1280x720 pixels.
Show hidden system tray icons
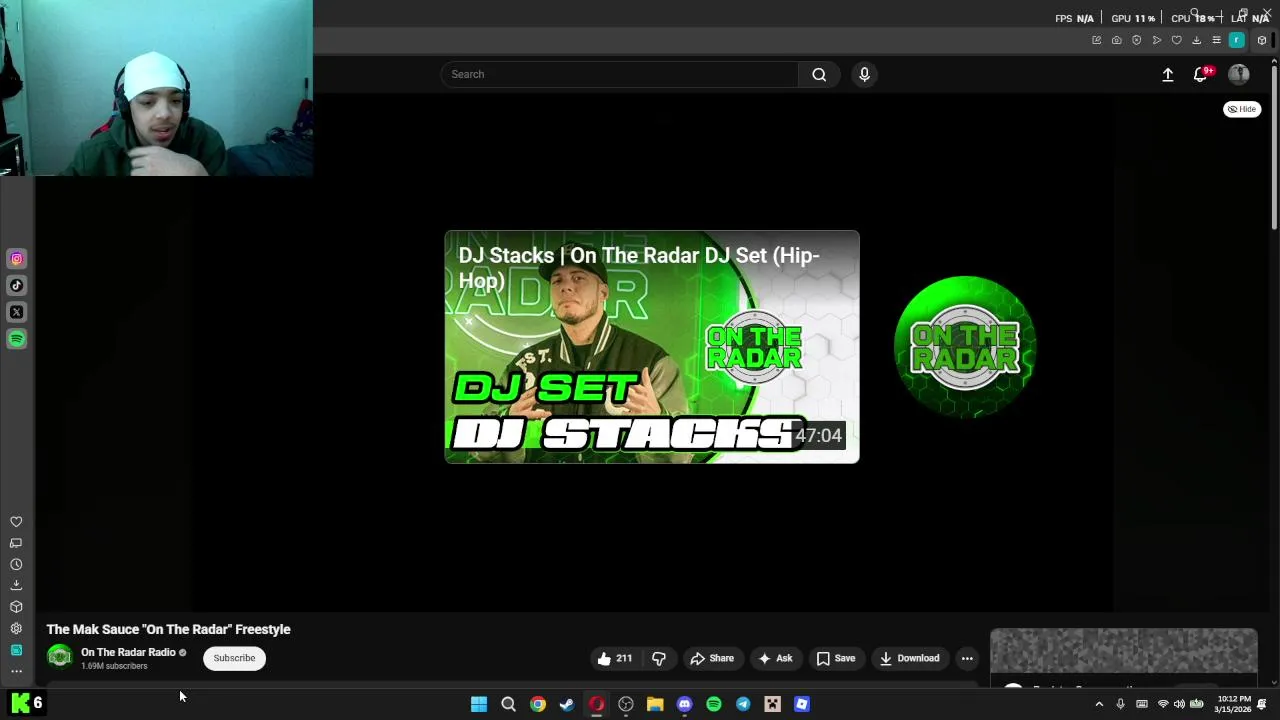1099,704
